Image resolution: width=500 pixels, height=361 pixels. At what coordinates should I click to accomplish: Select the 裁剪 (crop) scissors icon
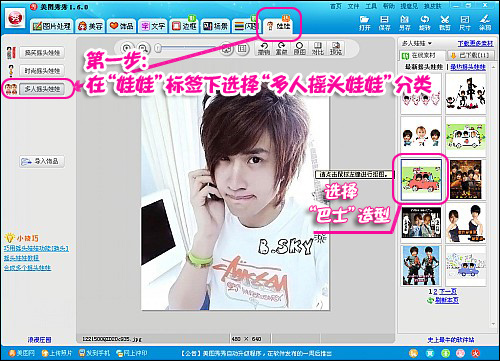click(445, 23)
